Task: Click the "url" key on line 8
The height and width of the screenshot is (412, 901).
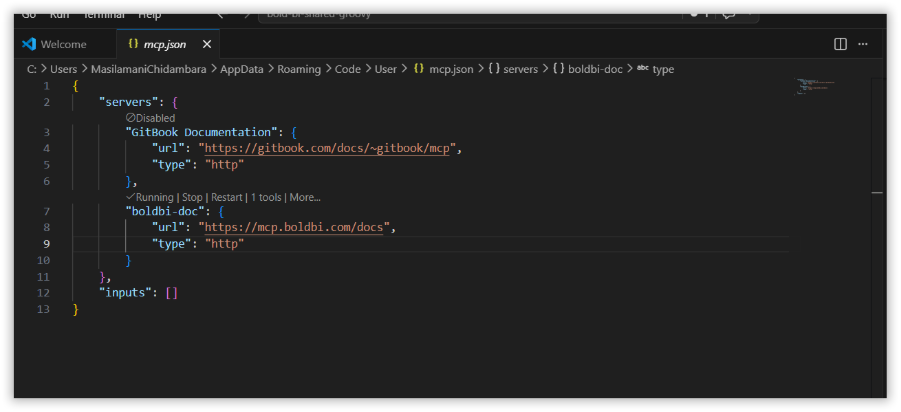Action: pyautogui.click(x=168, y=228)
